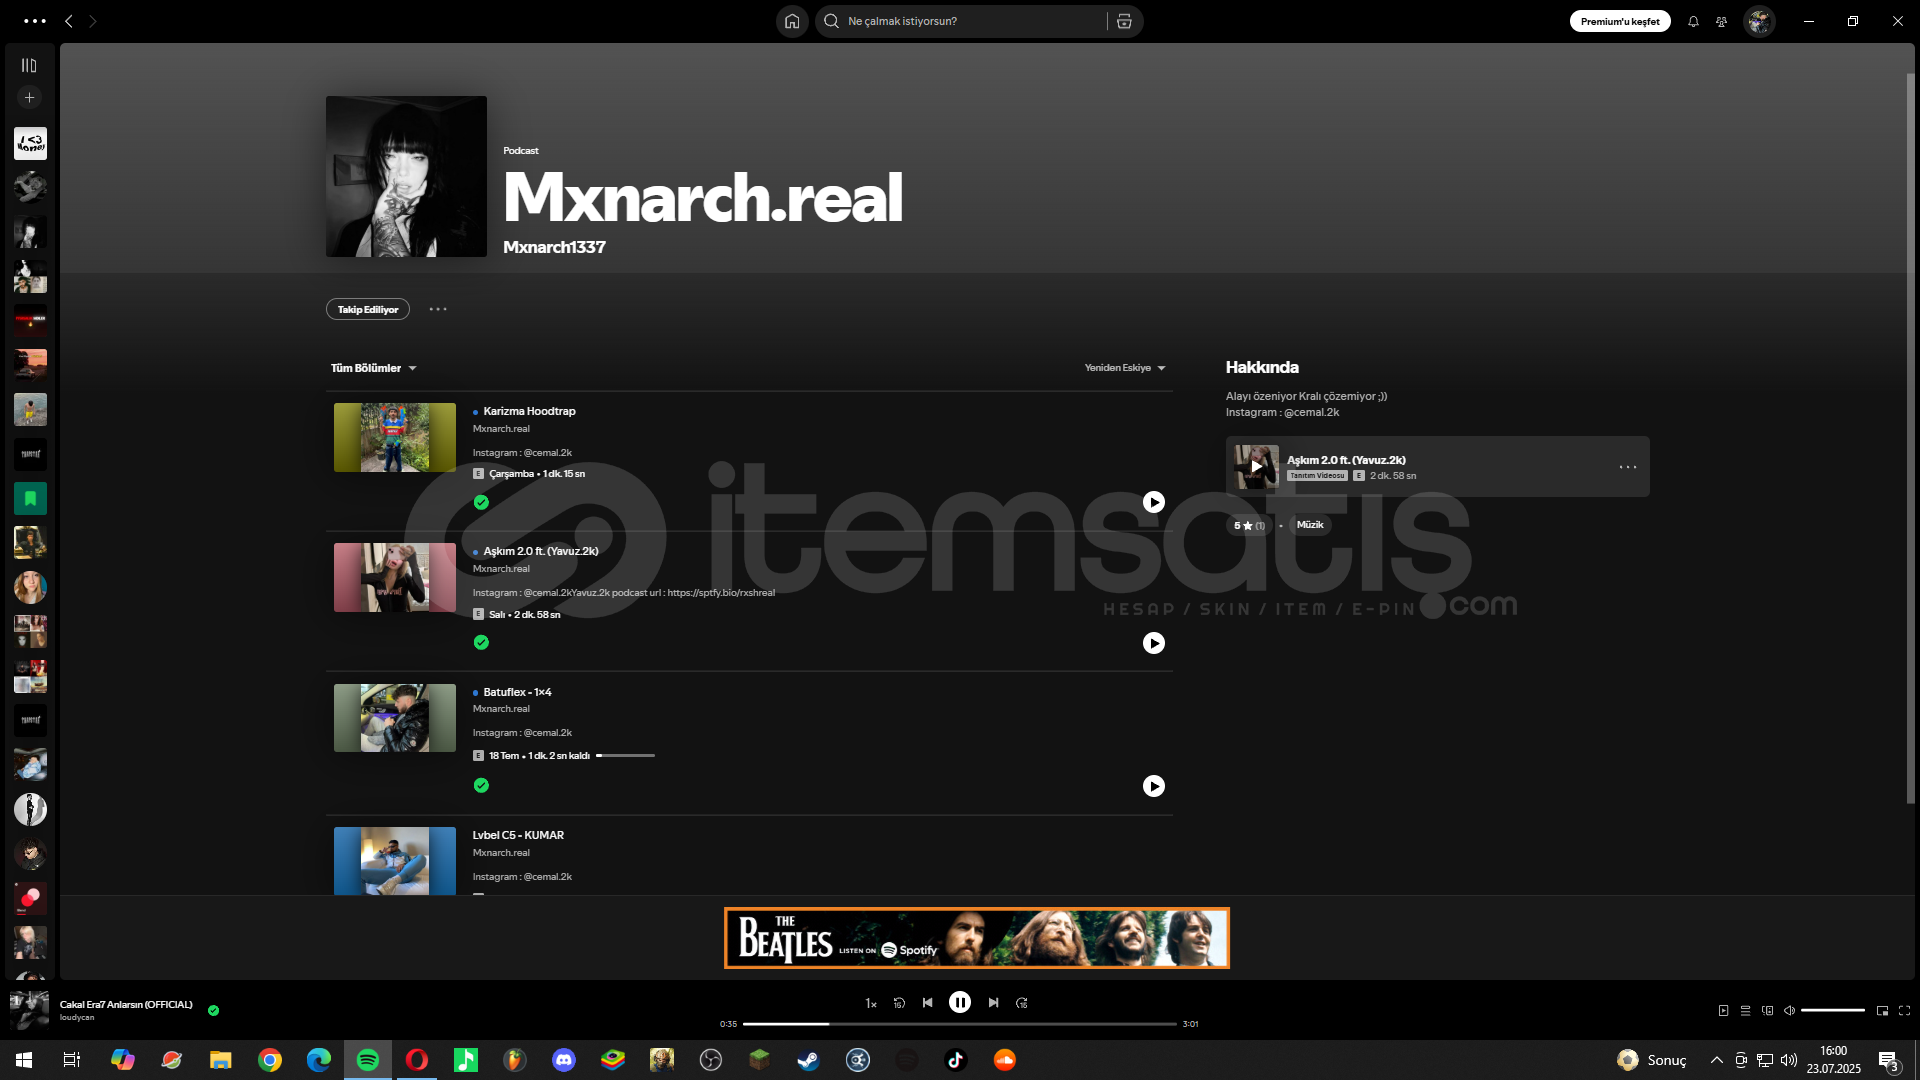Open Mxnarch1337 publisher text
The image size is (1920, 1080).
(554, 247)
